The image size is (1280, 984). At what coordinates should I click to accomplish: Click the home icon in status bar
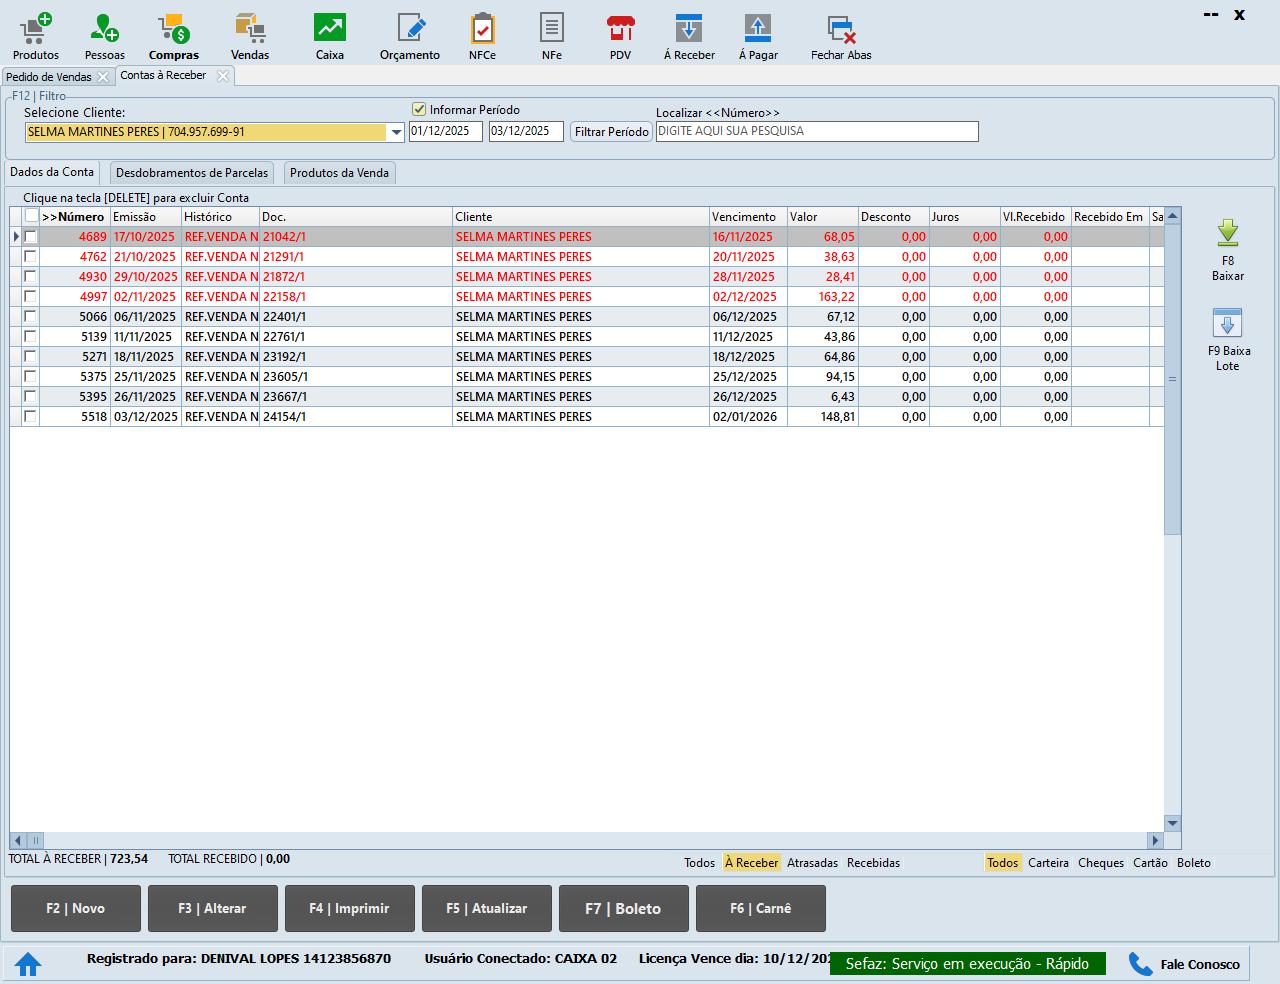tap(28, 964)
